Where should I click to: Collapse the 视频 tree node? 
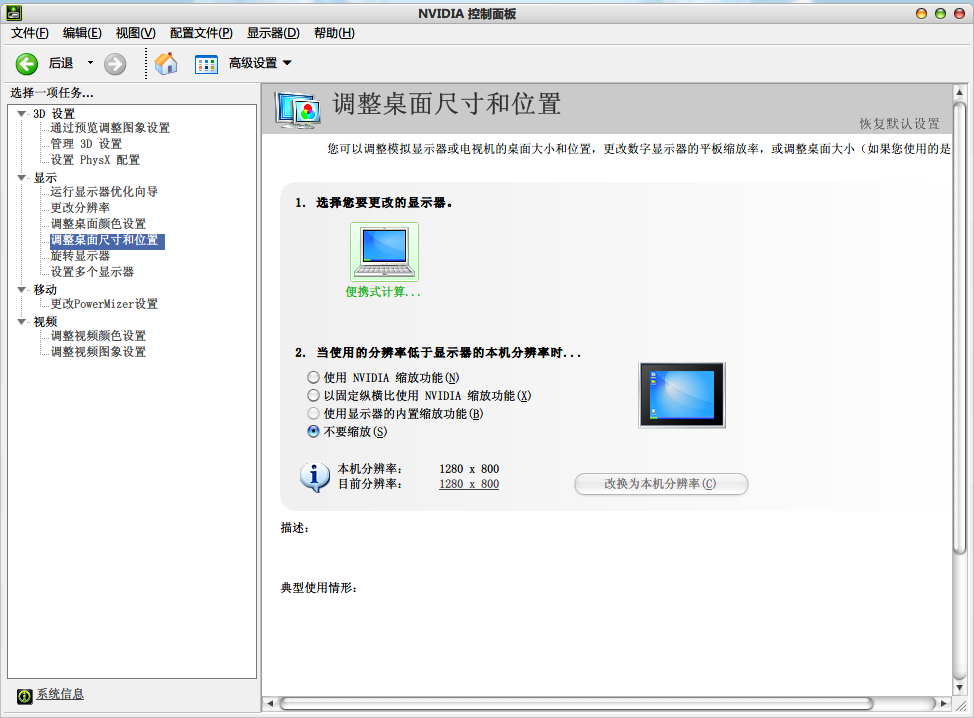point(22,322)
